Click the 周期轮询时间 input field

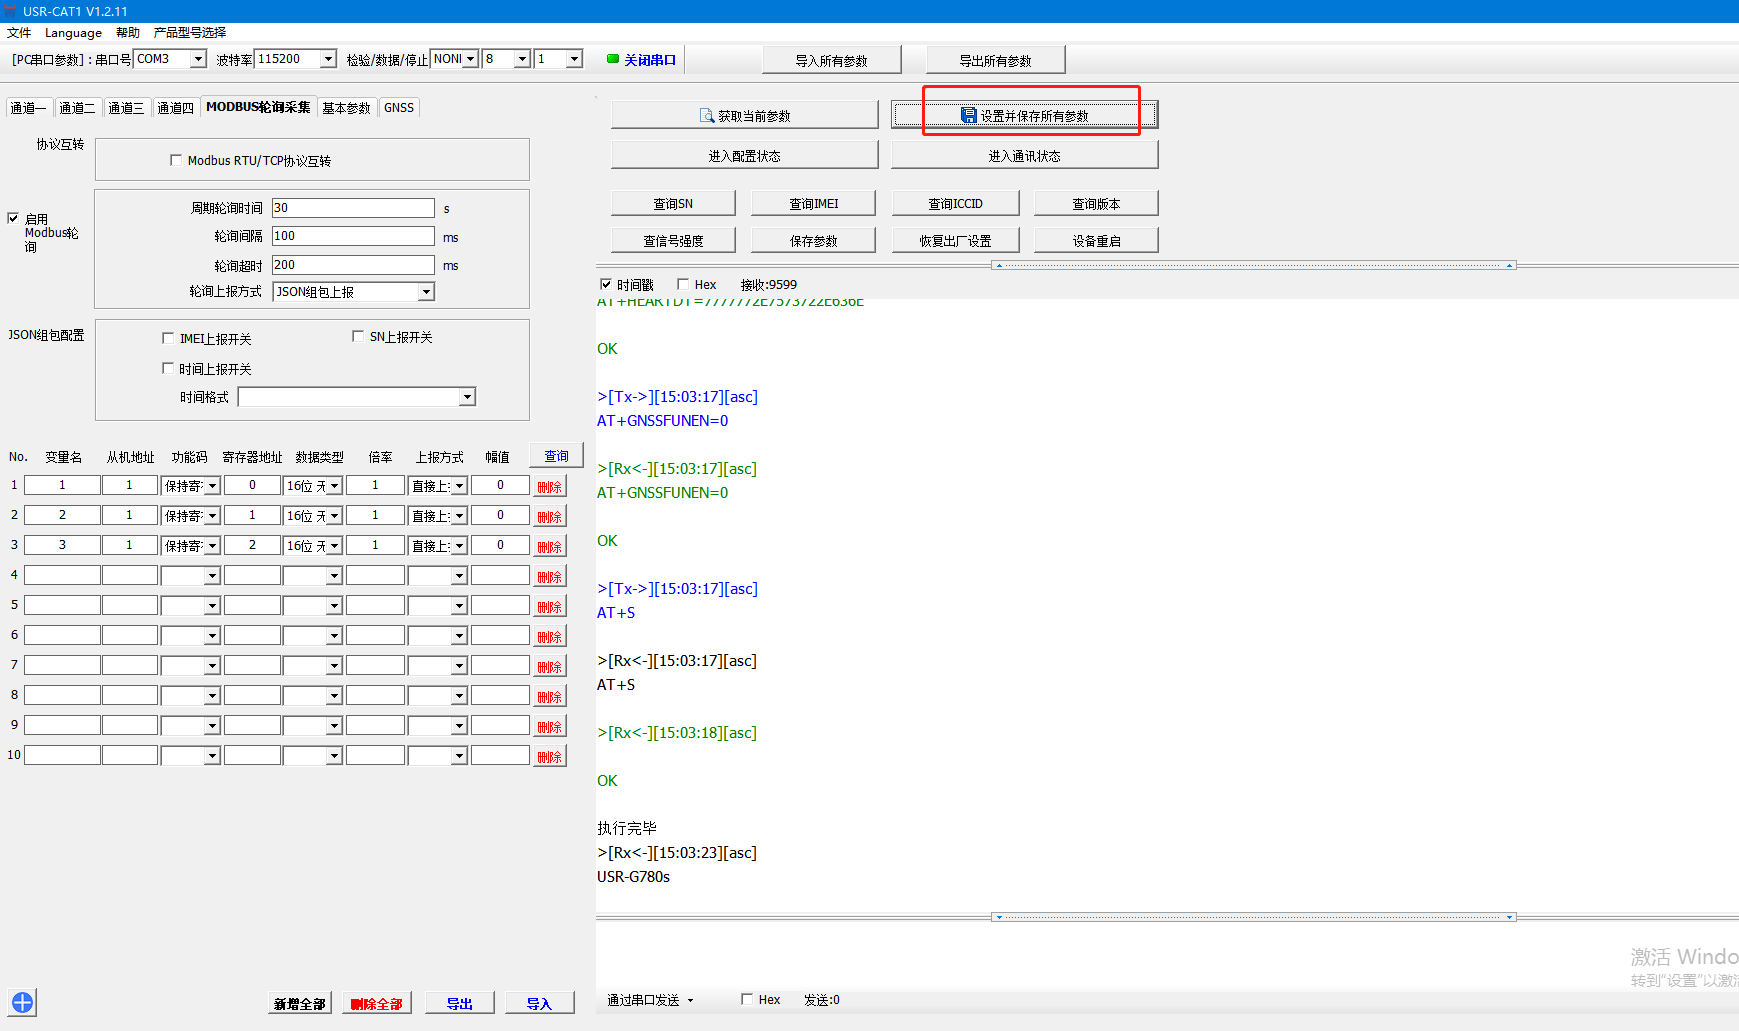352,208
